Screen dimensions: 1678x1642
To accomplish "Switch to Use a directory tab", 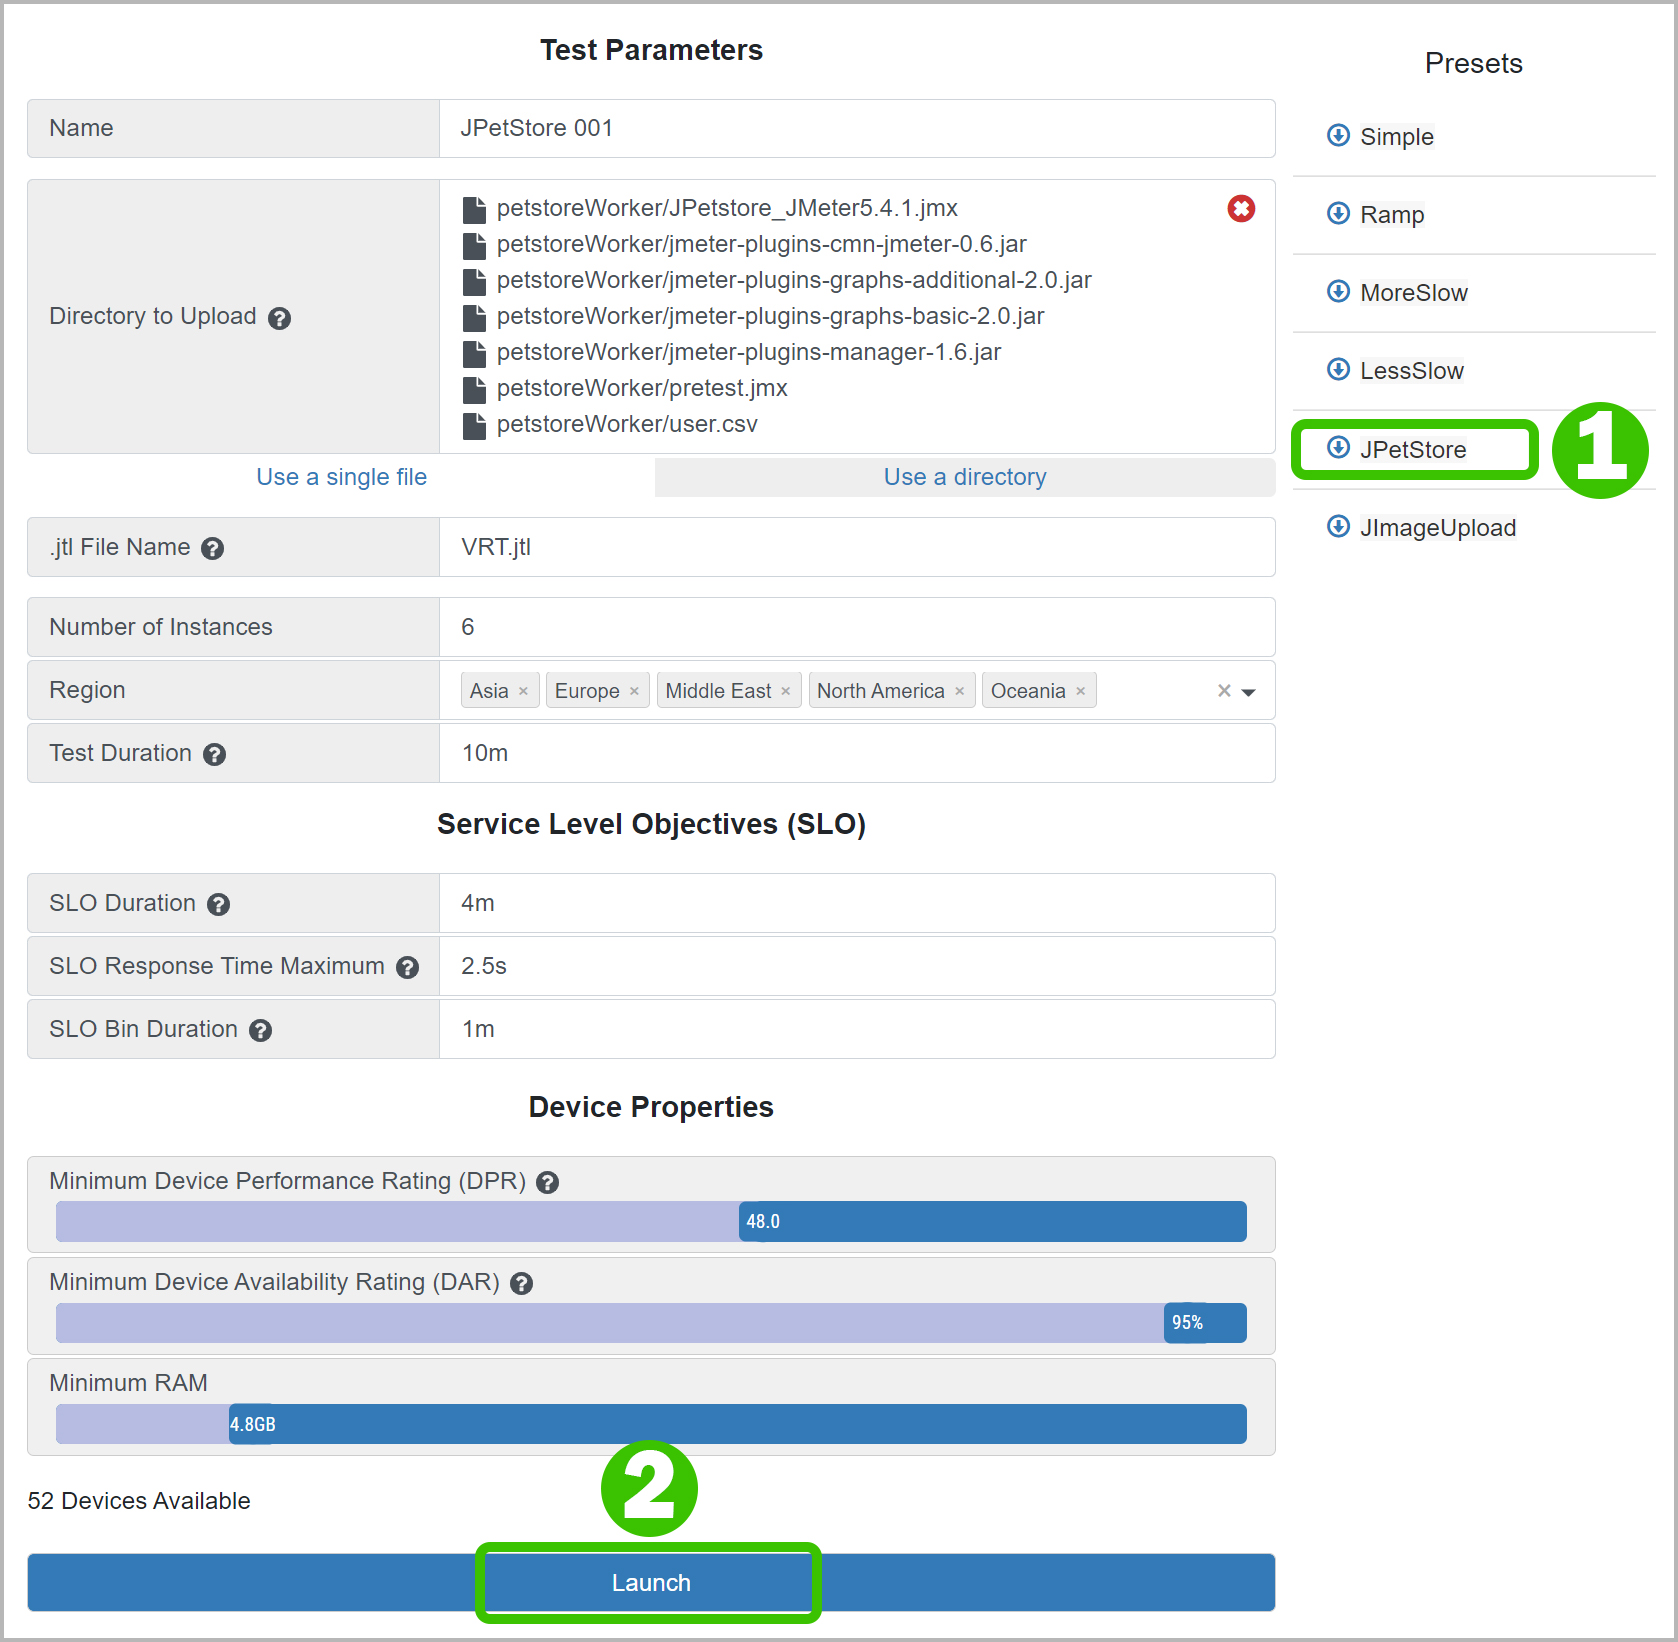I will (965, 477).
